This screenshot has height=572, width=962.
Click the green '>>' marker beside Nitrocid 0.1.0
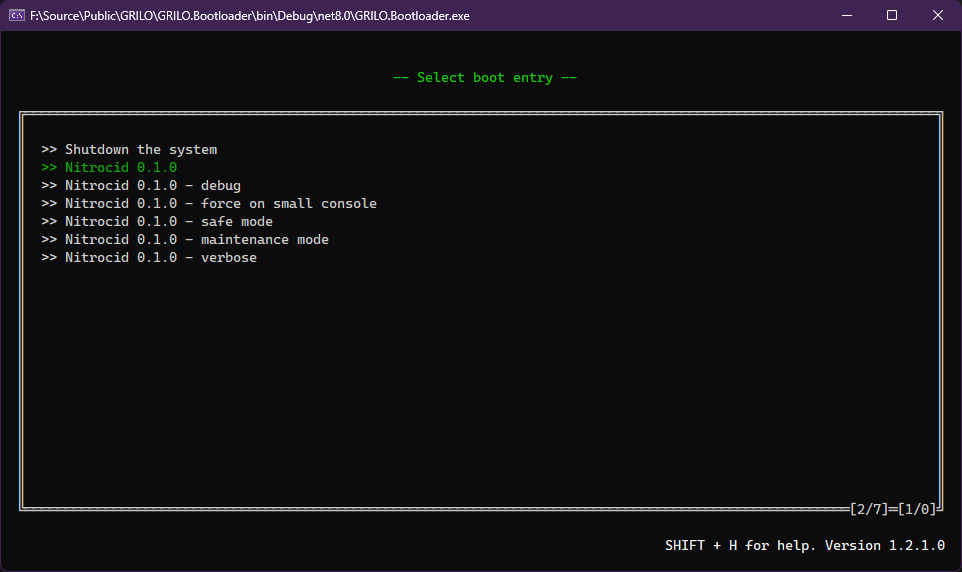point(49,168)
